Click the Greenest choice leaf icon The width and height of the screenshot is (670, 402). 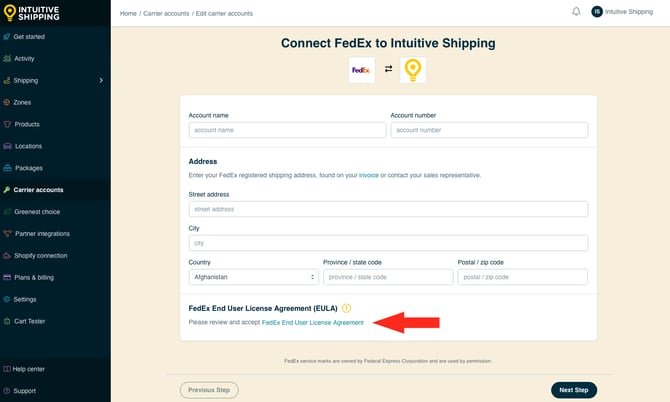tap(7, 211)
